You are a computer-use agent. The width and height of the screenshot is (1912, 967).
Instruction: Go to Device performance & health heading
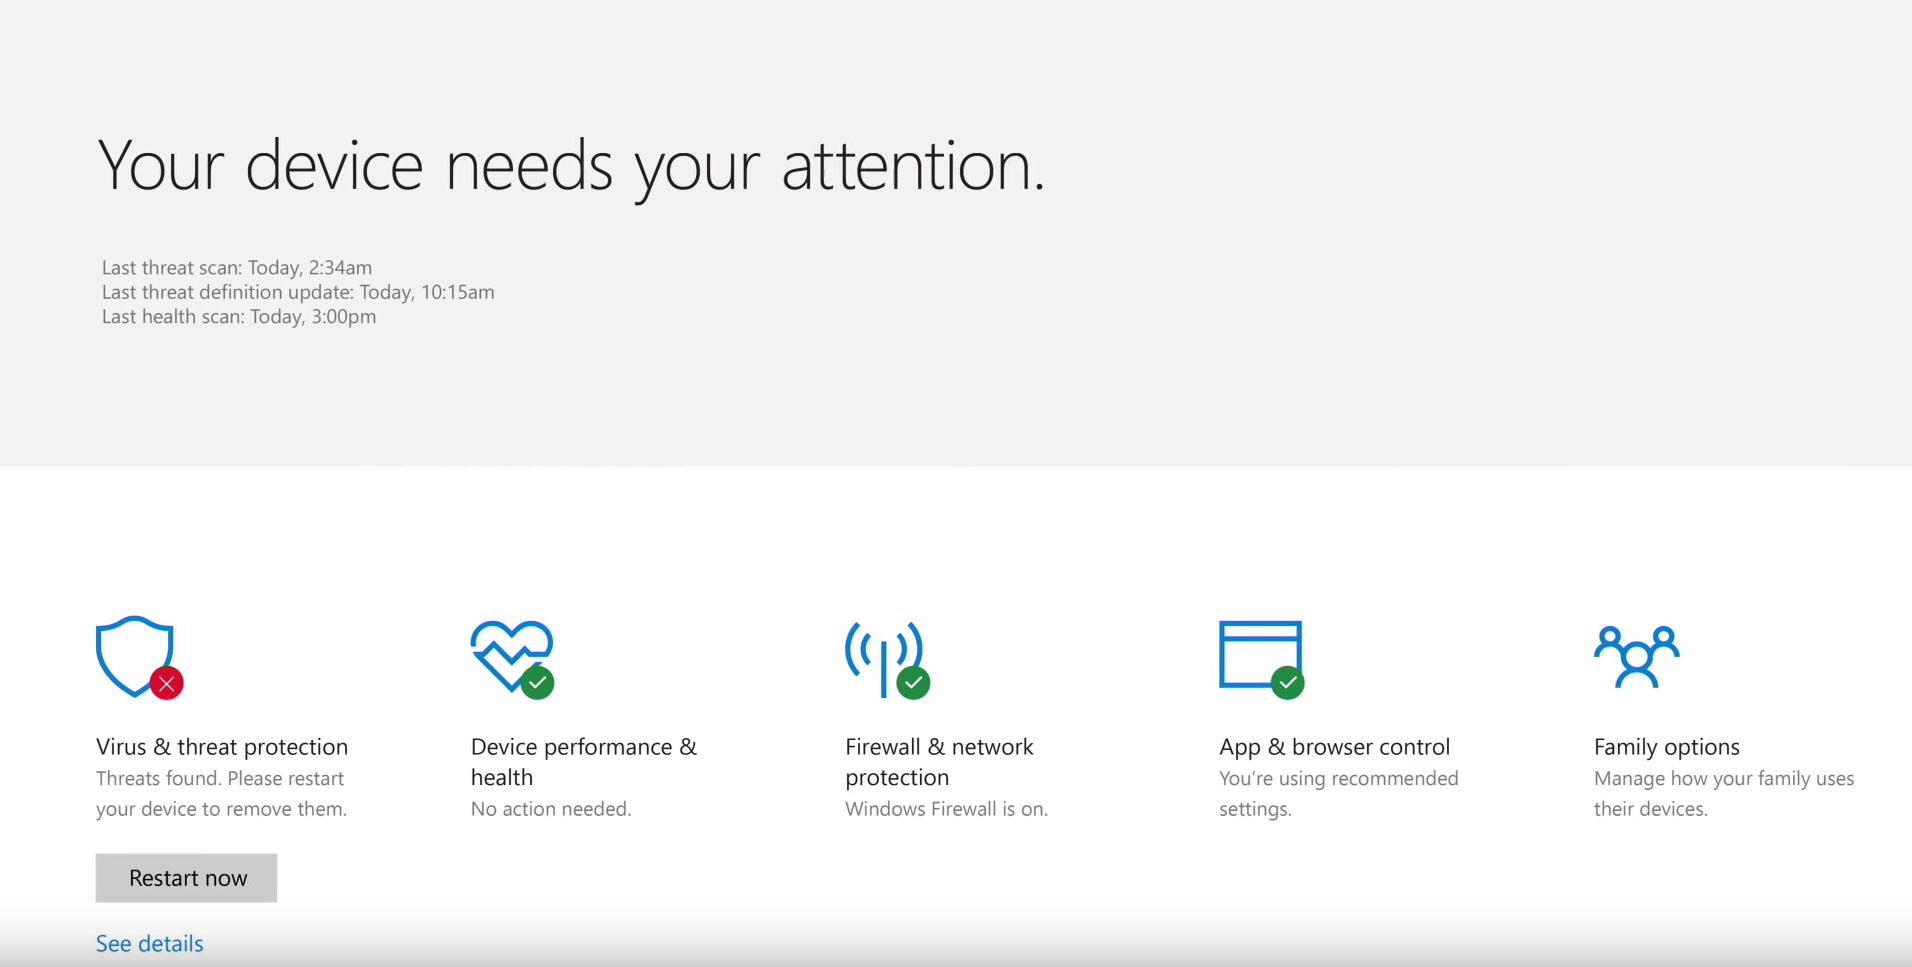(584, 762)
